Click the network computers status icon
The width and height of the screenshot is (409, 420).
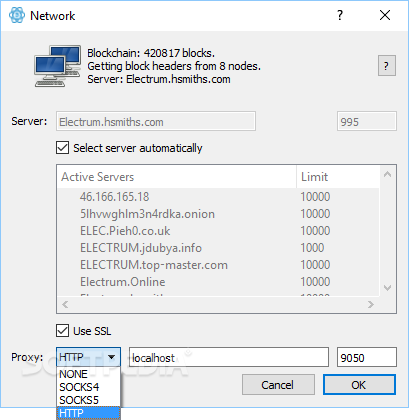pos(58,66)
